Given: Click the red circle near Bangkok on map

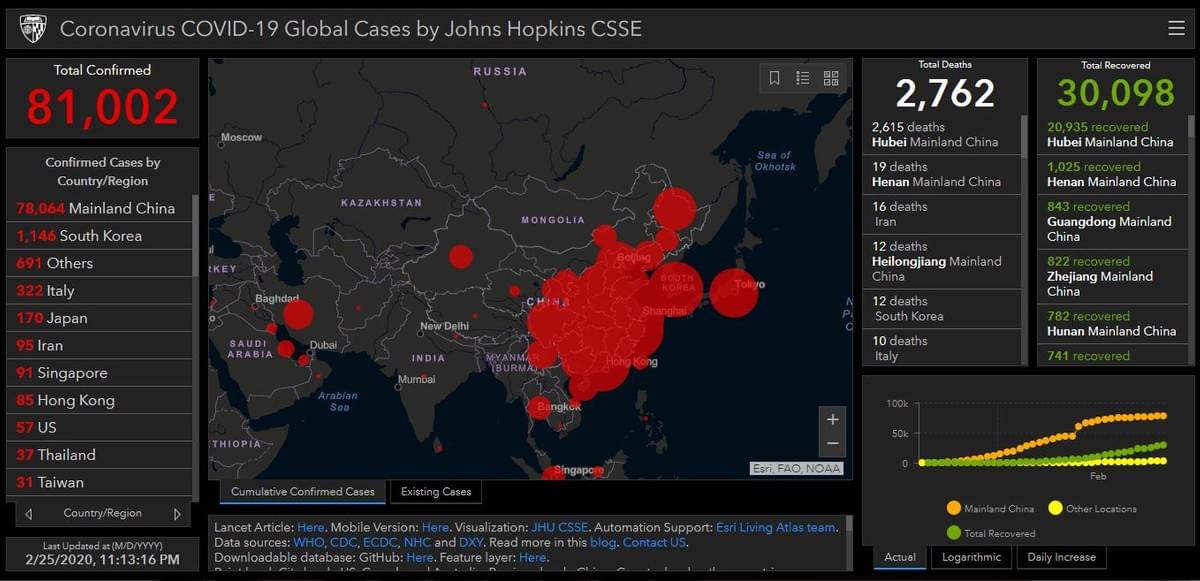Looking at the screenshot, I should (540, 407).
